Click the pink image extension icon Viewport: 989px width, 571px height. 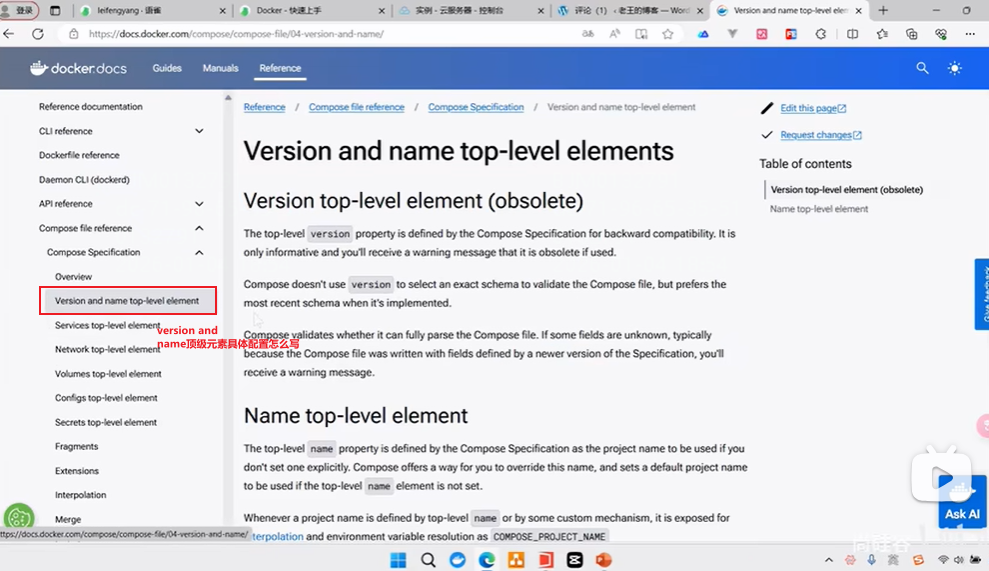[762, 34]
